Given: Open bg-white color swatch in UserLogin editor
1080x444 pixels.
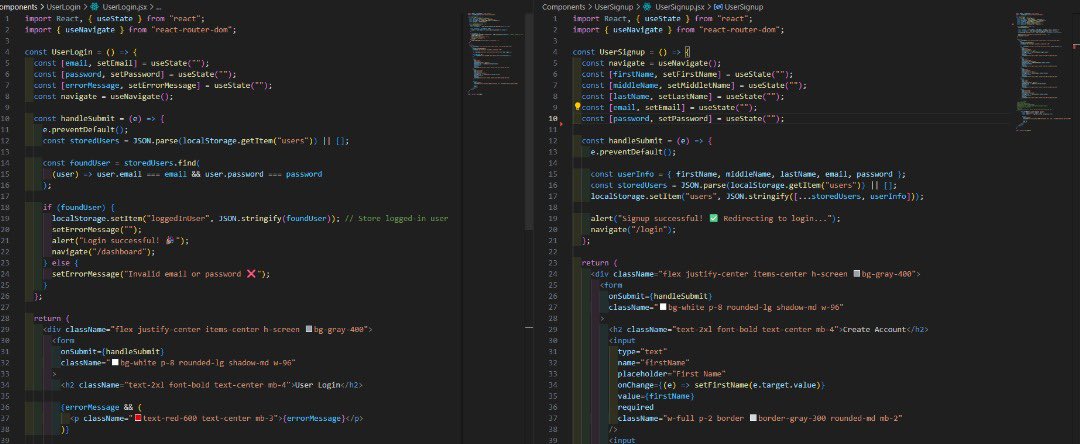Looking at the screenshot, I should 116,363.
